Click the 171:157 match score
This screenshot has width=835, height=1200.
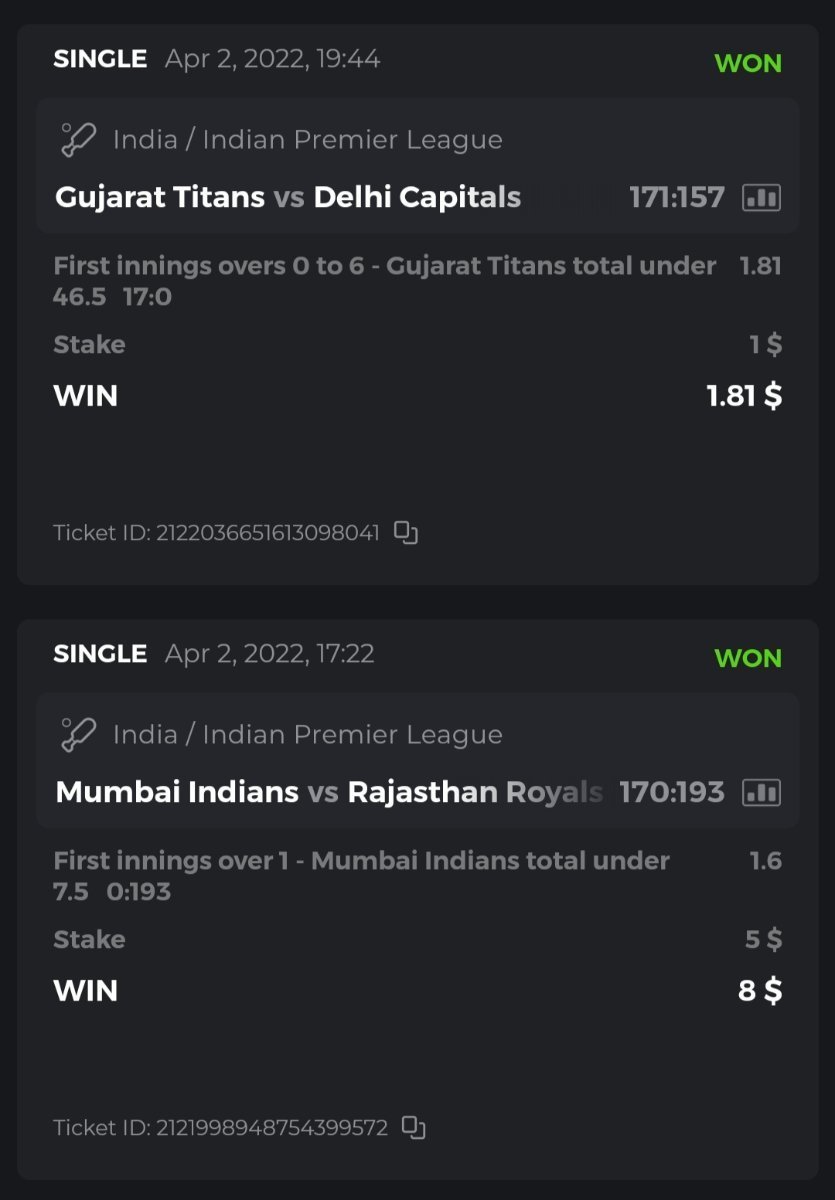tap(676, 197)
